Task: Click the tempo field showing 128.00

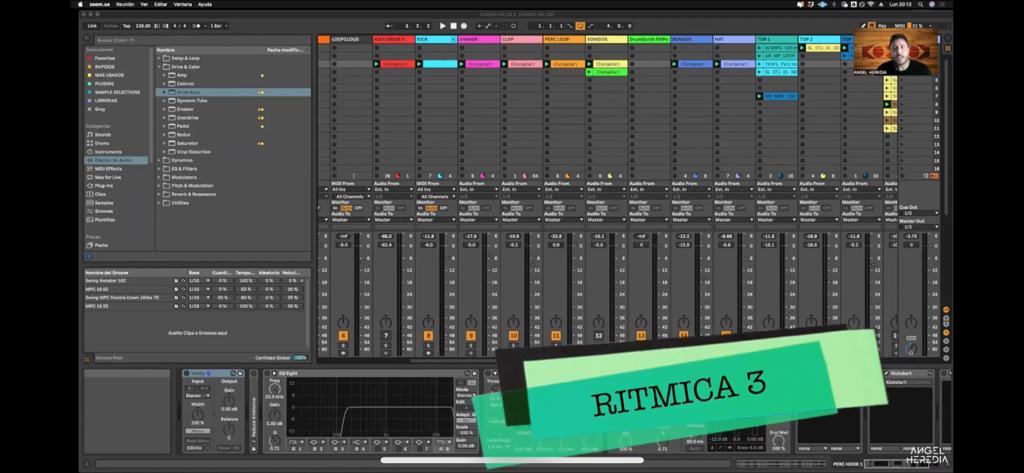Action: click(x=142, y=26)
